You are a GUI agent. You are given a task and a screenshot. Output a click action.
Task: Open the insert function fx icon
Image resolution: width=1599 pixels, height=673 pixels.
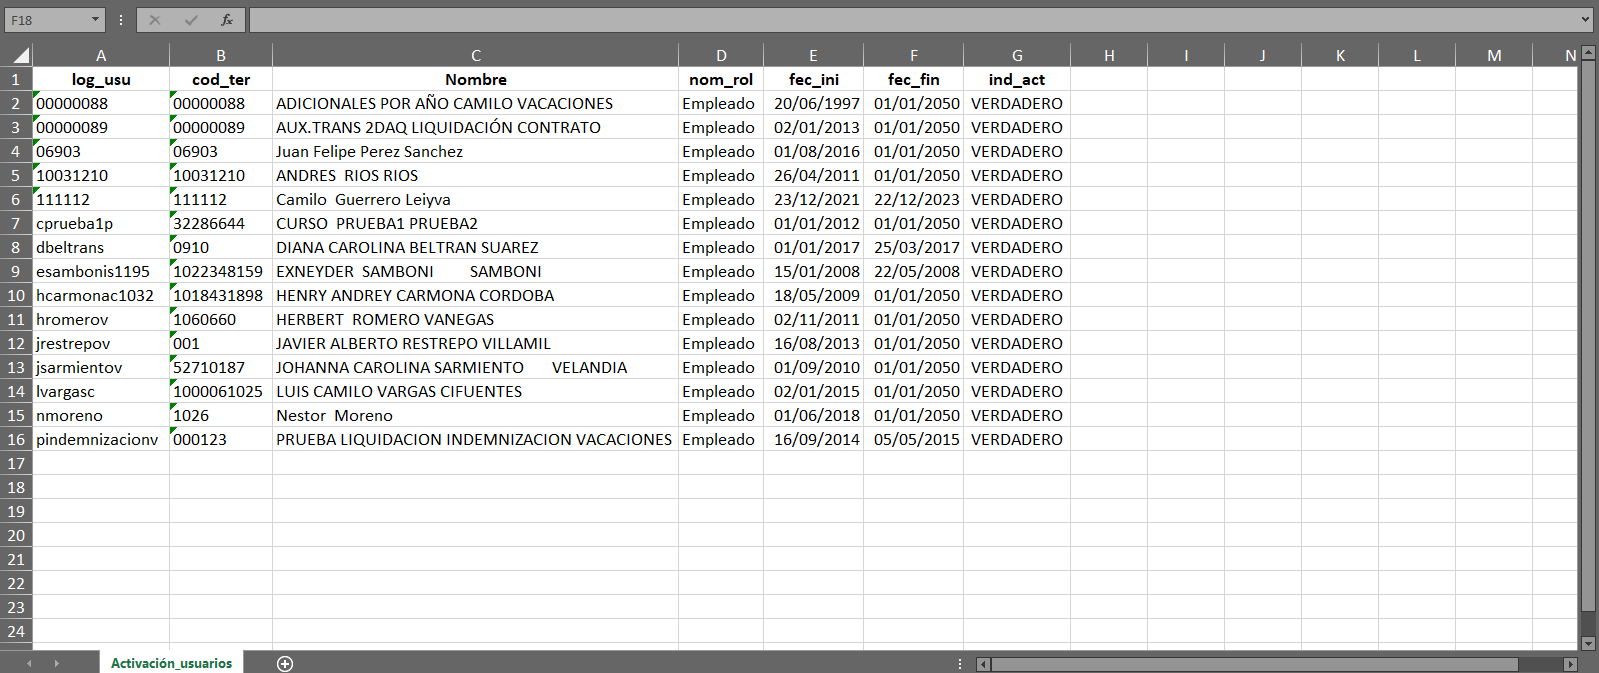click(x=227, y=20)
